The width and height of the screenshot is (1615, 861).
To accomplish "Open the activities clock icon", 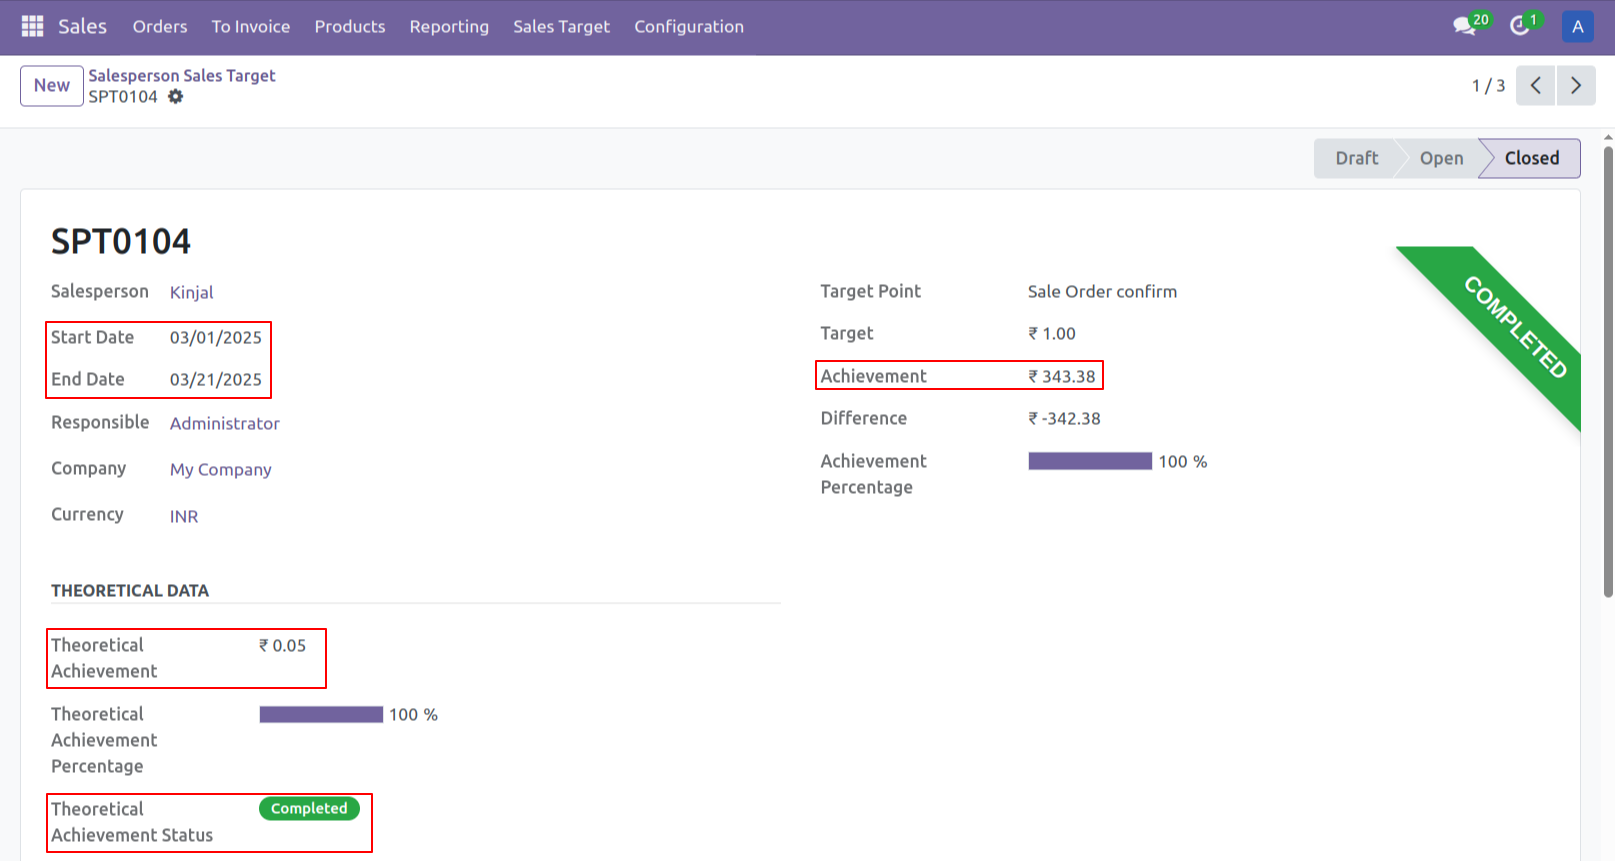I will [1520, 26].
